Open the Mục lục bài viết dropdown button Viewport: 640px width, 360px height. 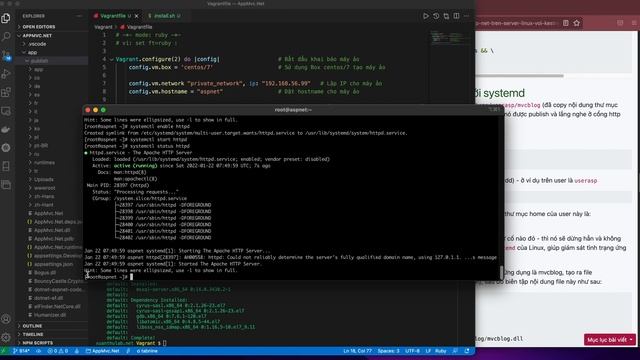click(609, 340)
